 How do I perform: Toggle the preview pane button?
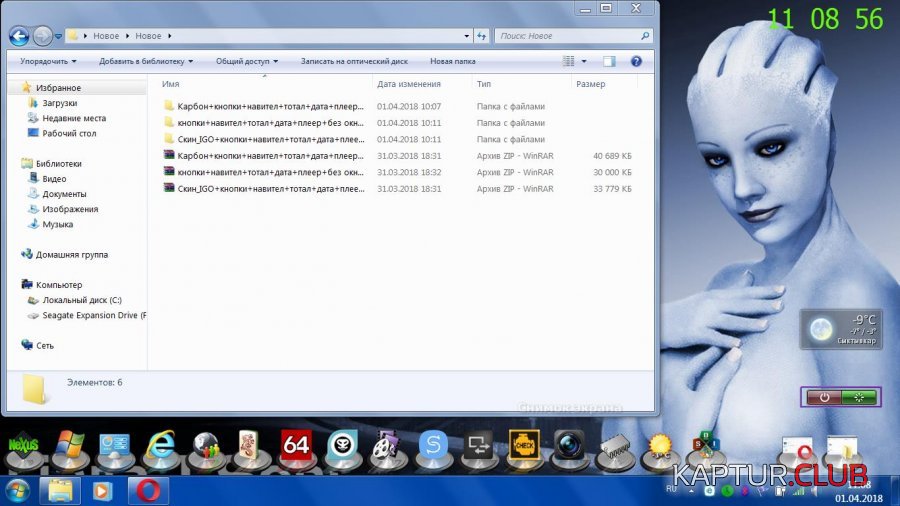609,61
